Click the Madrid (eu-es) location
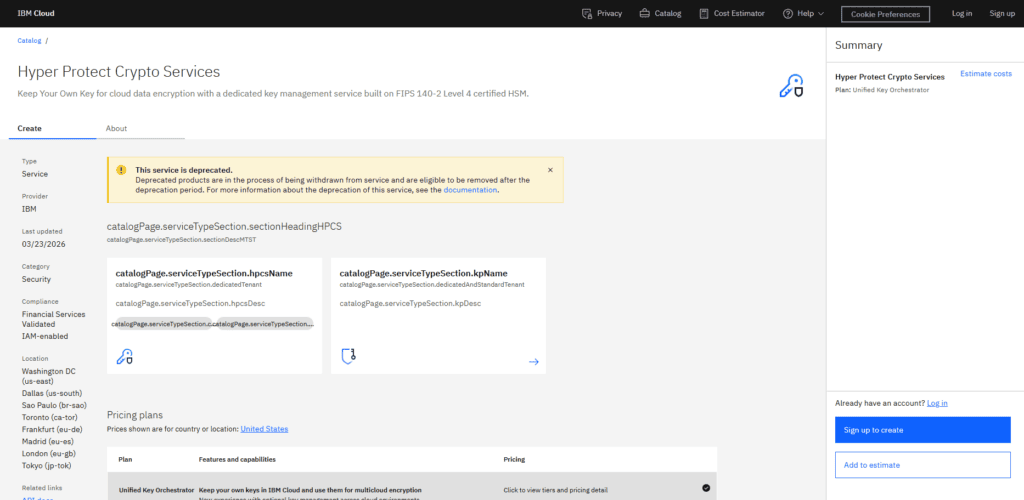The image size is (1024, 500). [48, 441]
